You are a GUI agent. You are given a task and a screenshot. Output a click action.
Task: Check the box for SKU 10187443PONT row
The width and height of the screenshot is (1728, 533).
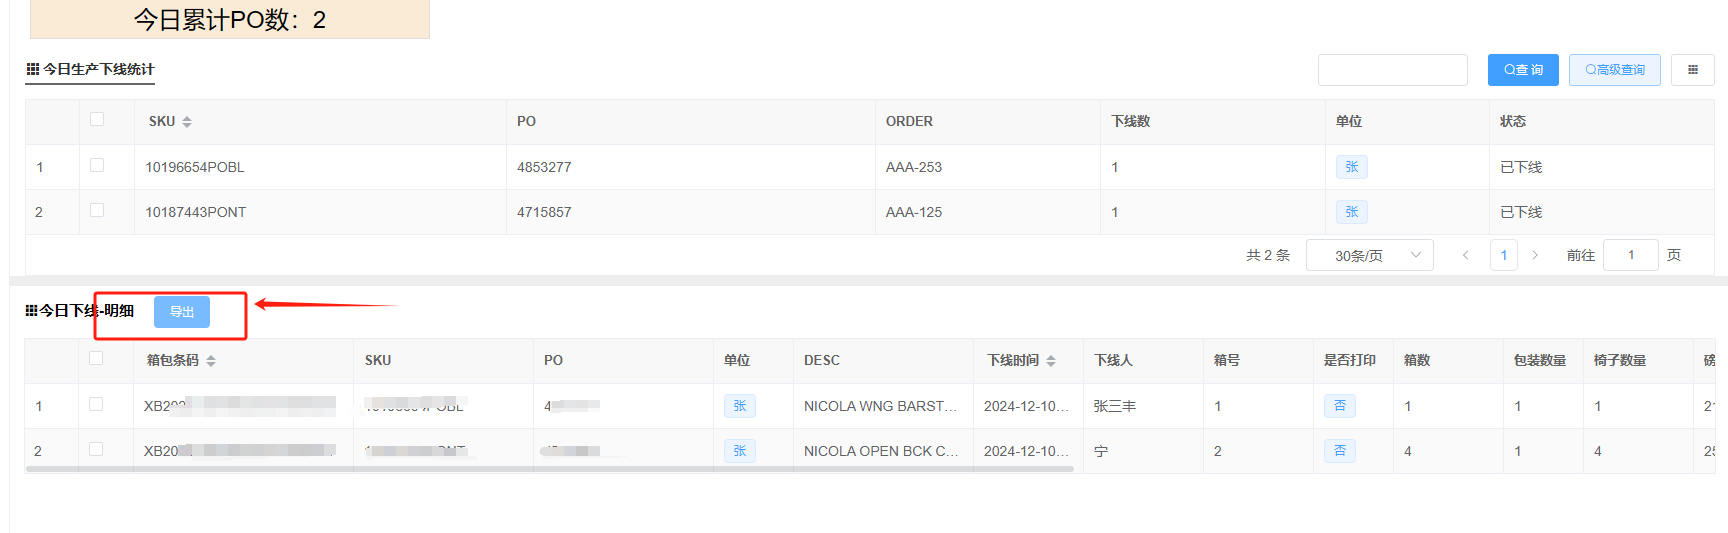[97, 210]
